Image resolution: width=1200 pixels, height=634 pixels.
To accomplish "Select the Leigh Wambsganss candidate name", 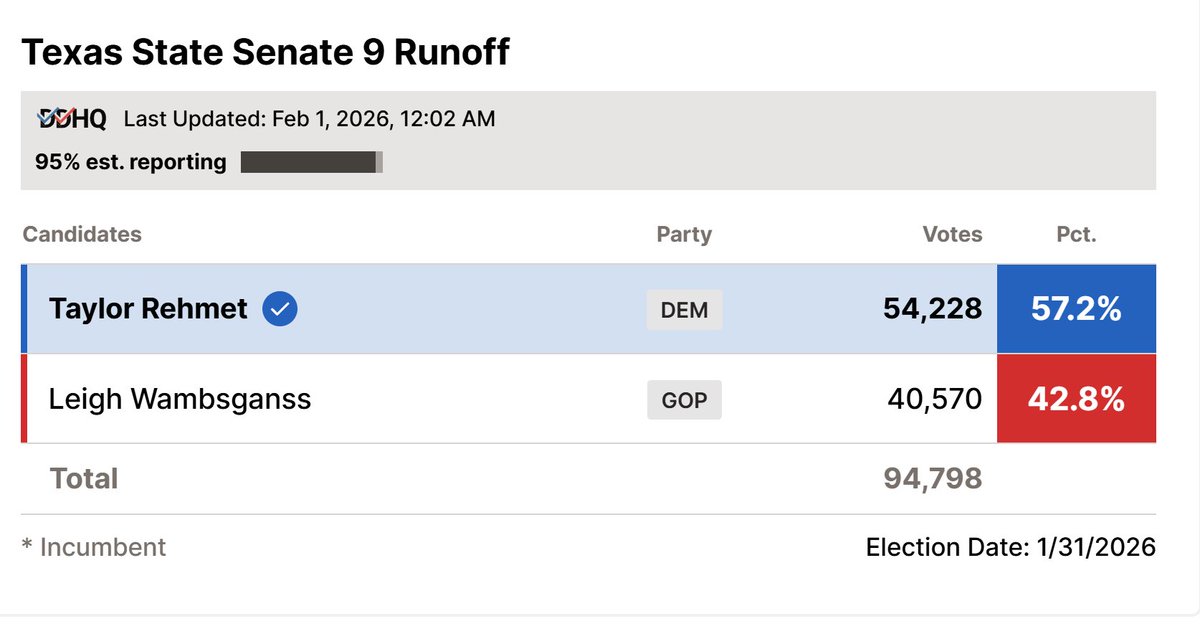I will pyautogui.click(x=180, y=399).
